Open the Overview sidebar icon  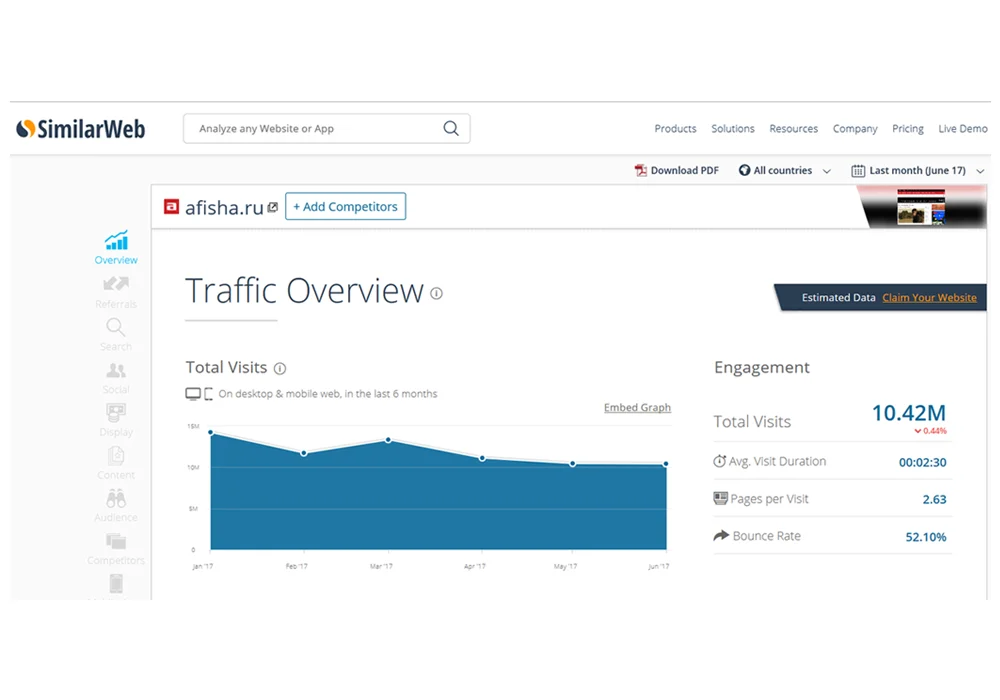tap(116, 247)
